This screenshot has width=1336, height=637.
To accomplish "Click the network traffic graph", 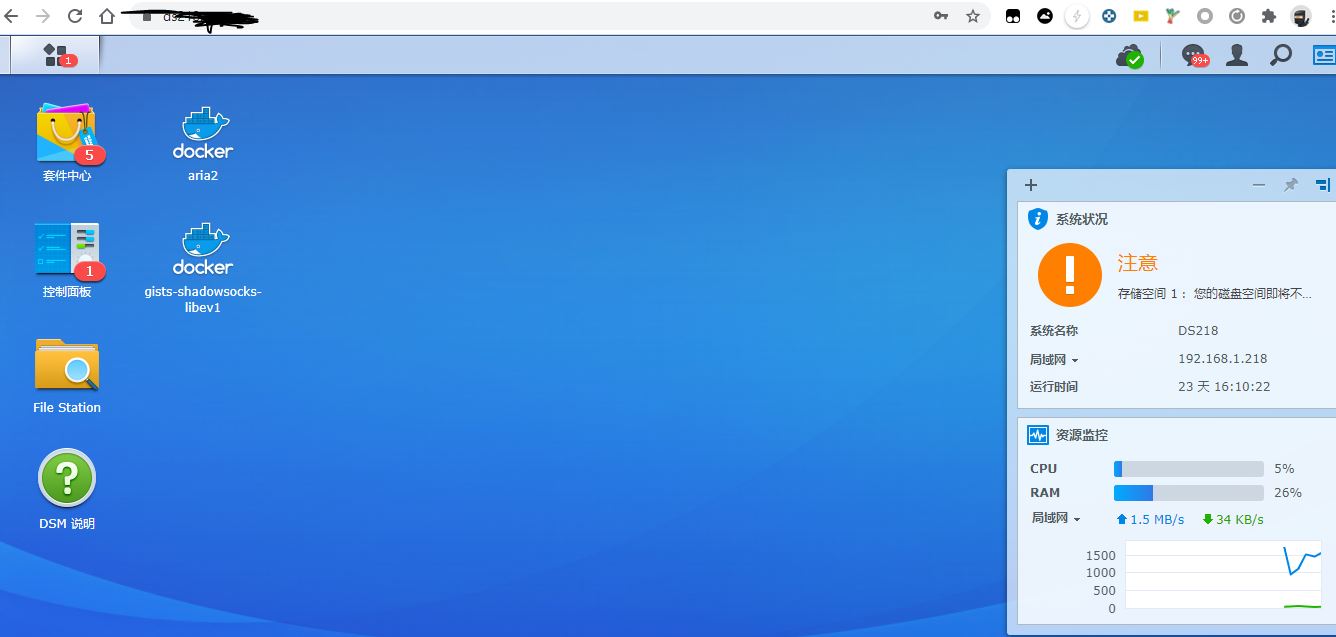I will point(1224,575).
